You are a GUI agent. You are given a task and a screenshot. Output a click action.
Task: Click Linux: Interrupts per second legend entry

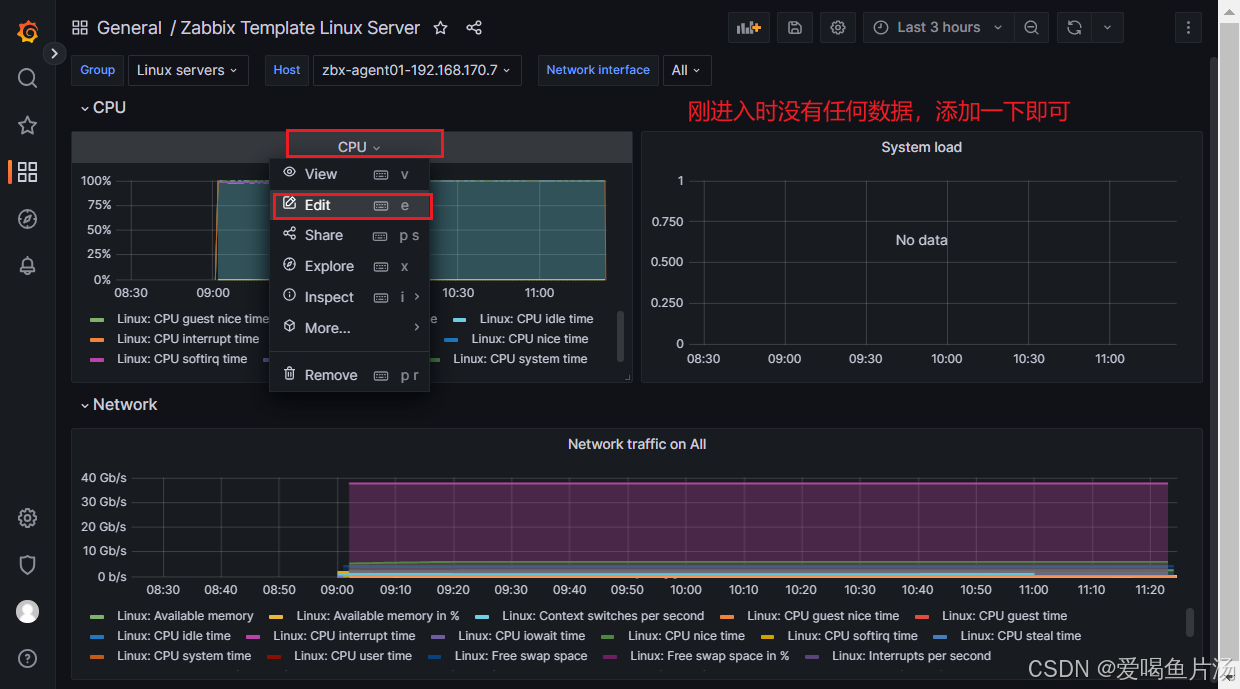[x=911, y=656]
